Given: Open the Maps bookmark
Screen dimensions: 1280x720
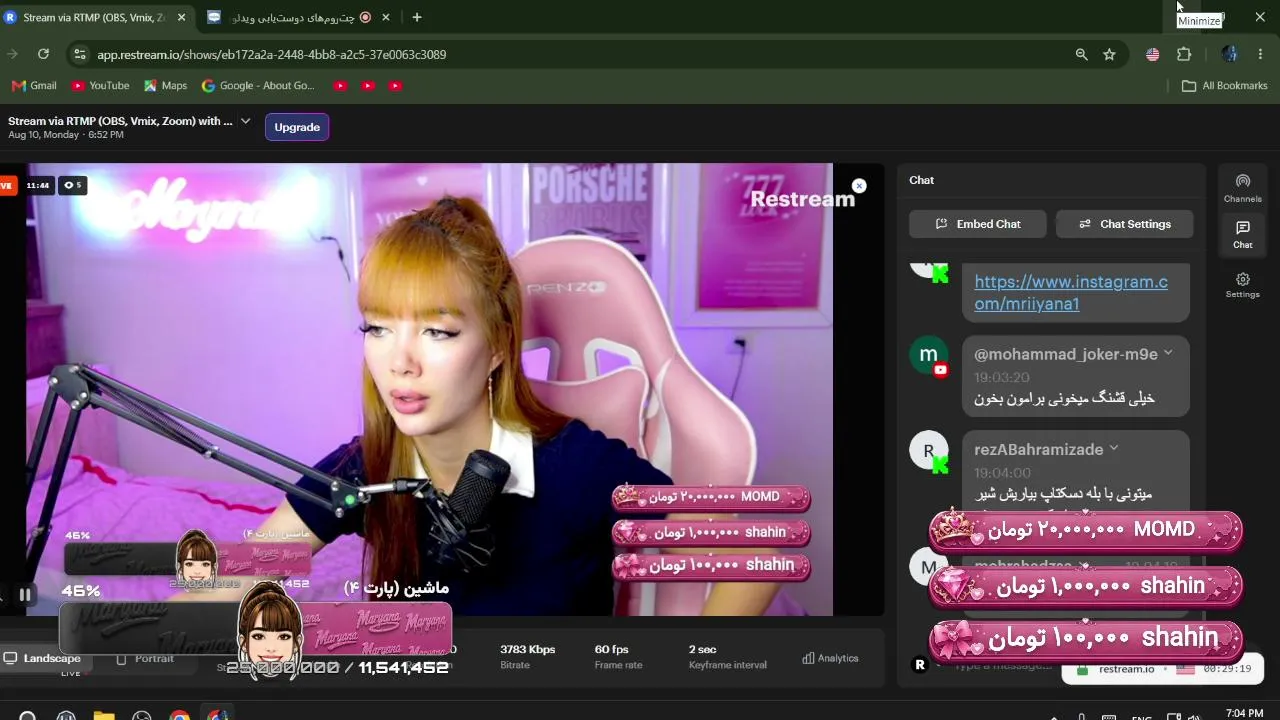Looking at the screenshot, I should 165,86.
